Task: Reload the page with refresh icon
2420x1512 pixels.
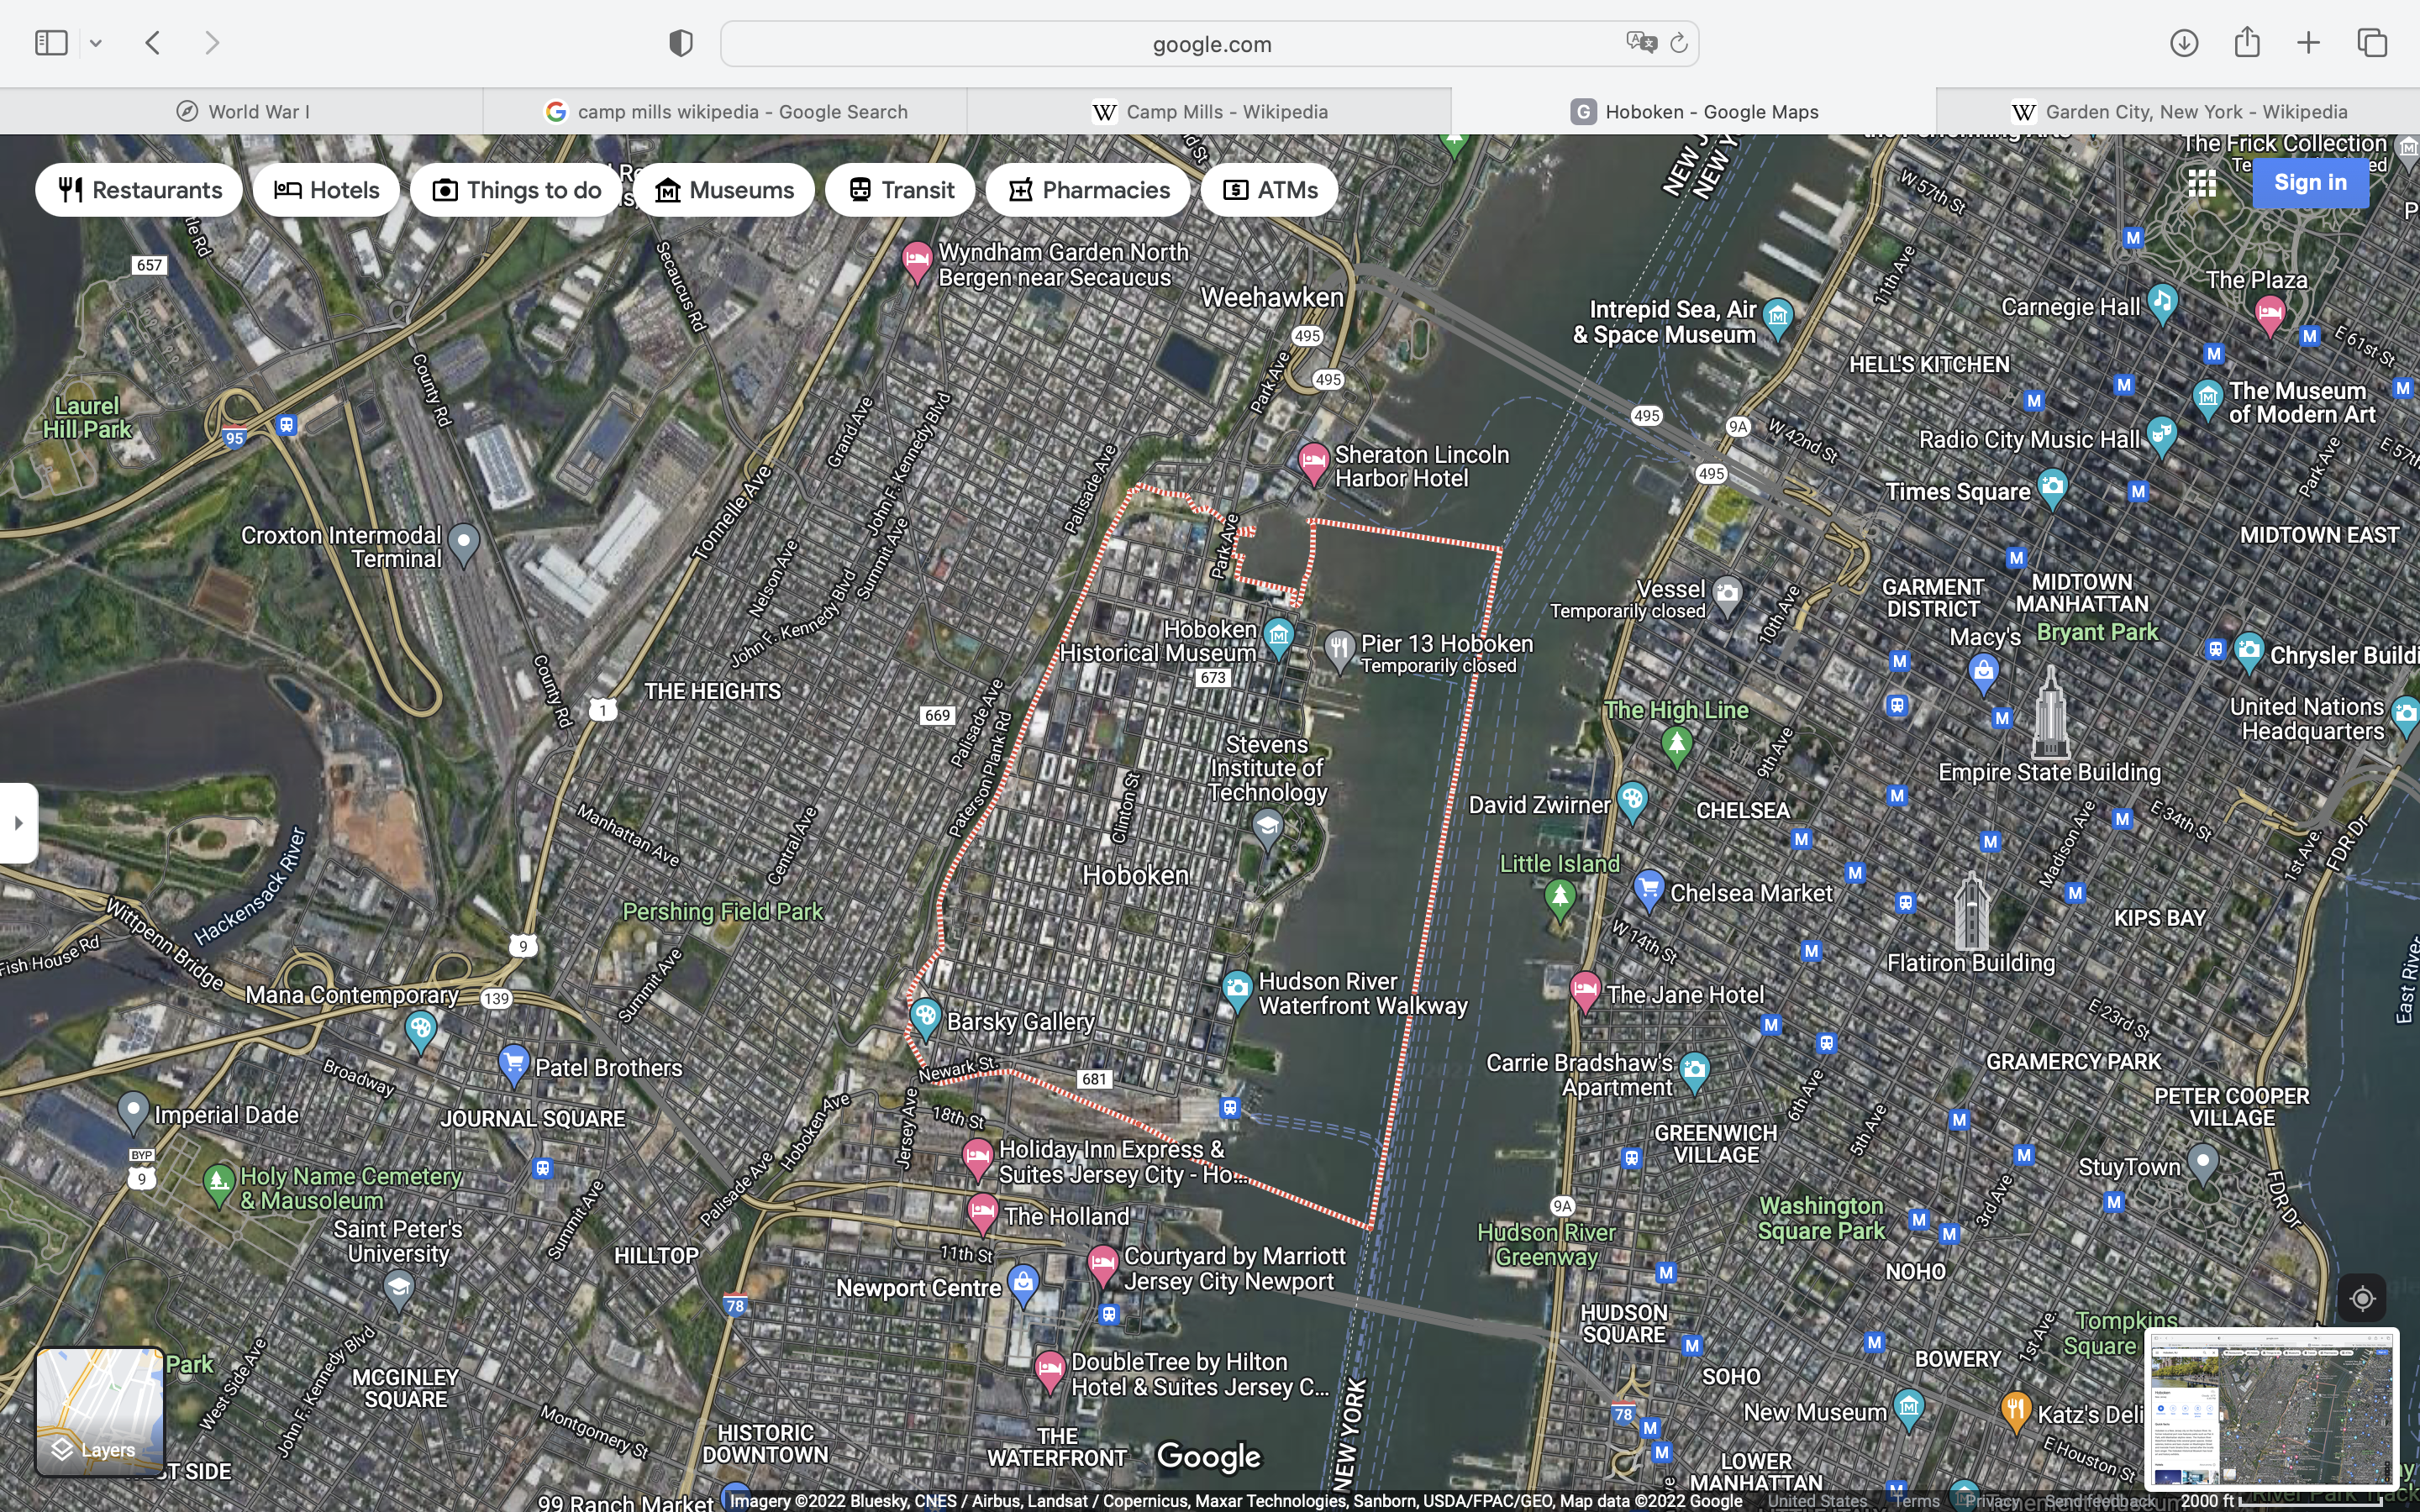Action: point(1679,43)
